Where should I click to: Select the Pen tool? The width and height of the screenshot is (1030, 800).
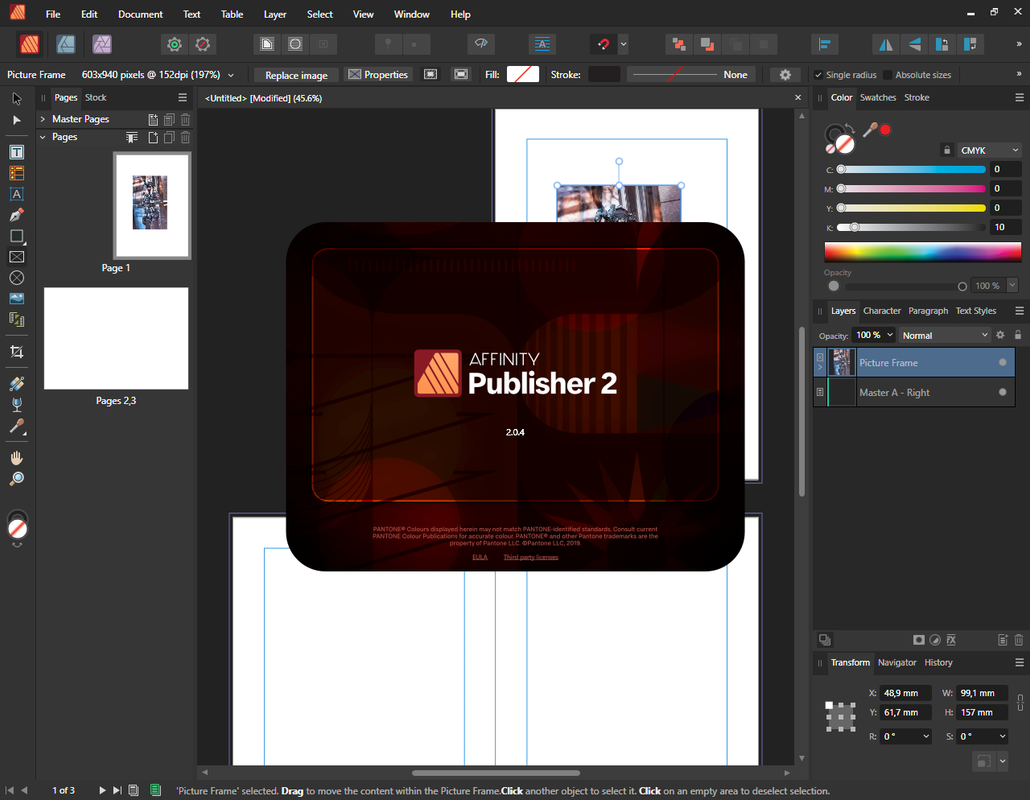(x=16, y=215)
